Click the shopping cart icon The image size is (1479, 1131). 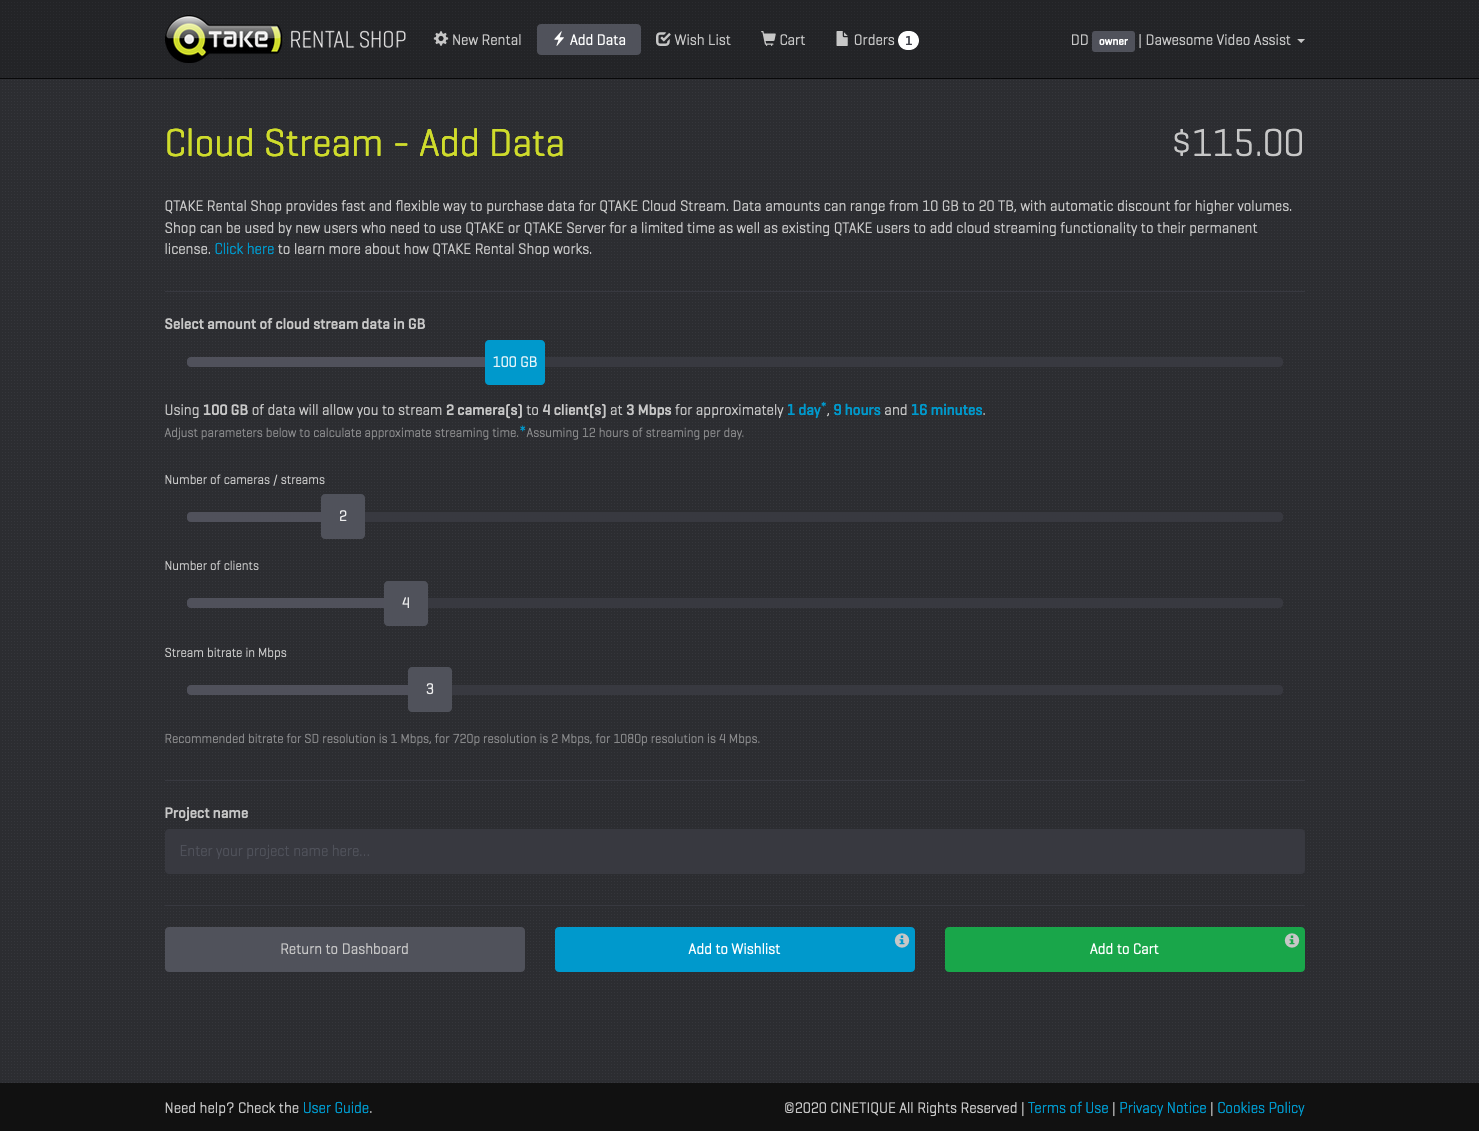pyautogui.click(x=768, y=39)
